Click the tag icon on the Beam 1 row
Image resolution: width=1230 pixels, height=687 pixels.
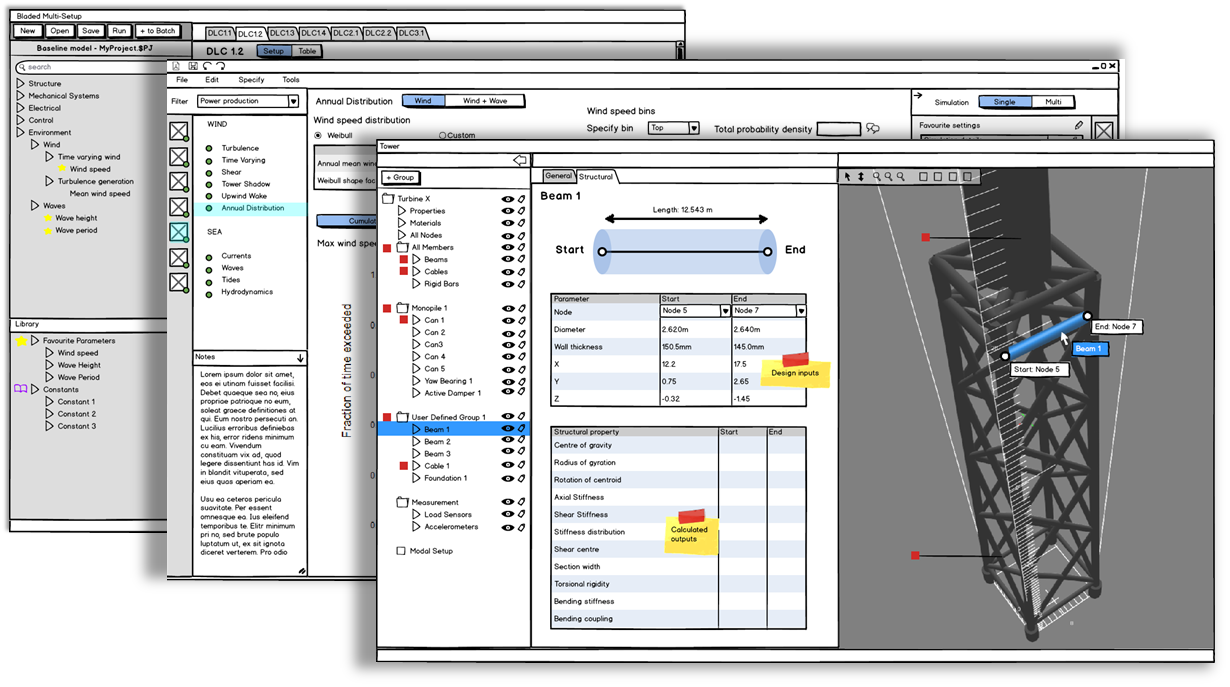pos(521,429)
